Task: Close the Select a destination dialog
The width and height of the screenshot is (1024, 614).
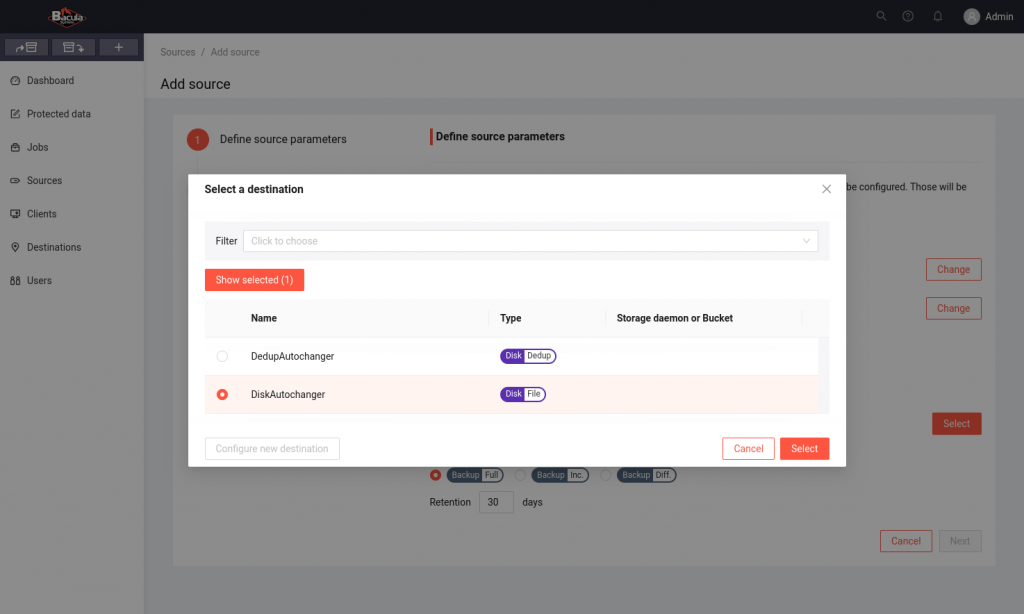Action: [826, 189]
